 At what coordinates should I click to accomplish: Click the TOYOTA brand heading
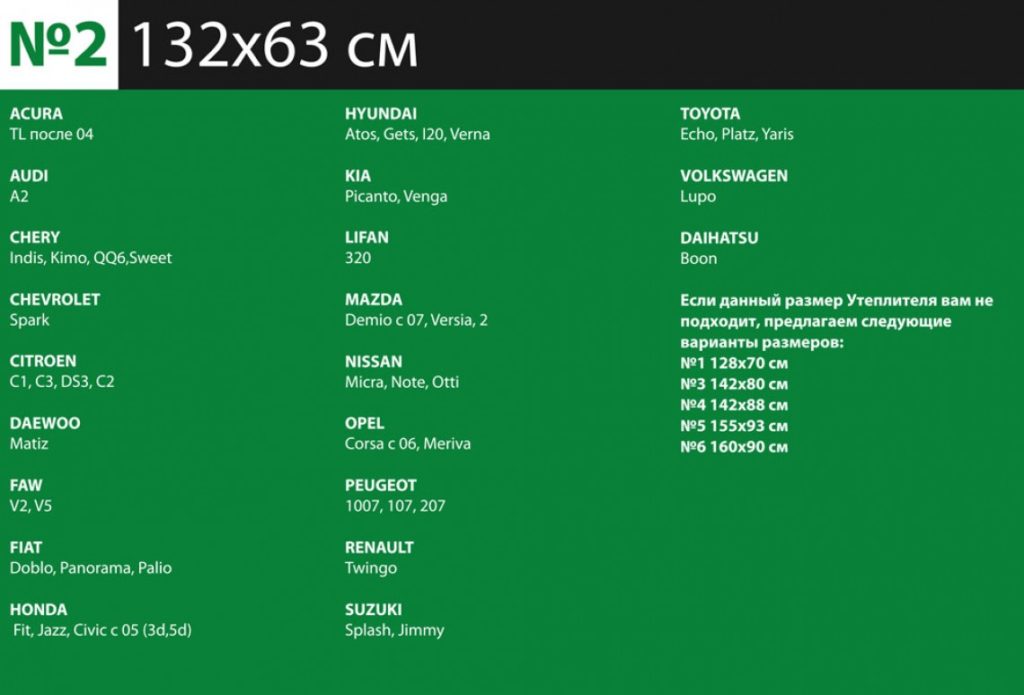click(710, 114)
